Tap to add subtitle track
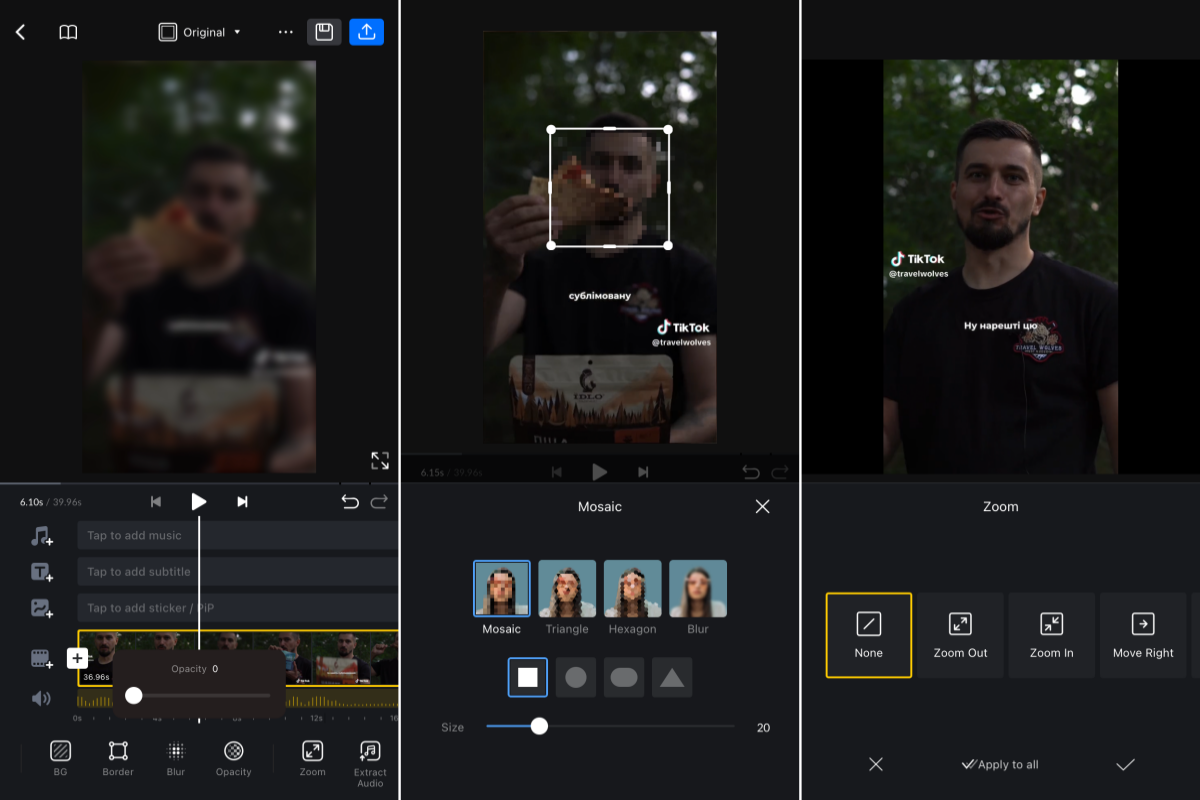This screenshot has width=1200, height=800. [237, 572]
